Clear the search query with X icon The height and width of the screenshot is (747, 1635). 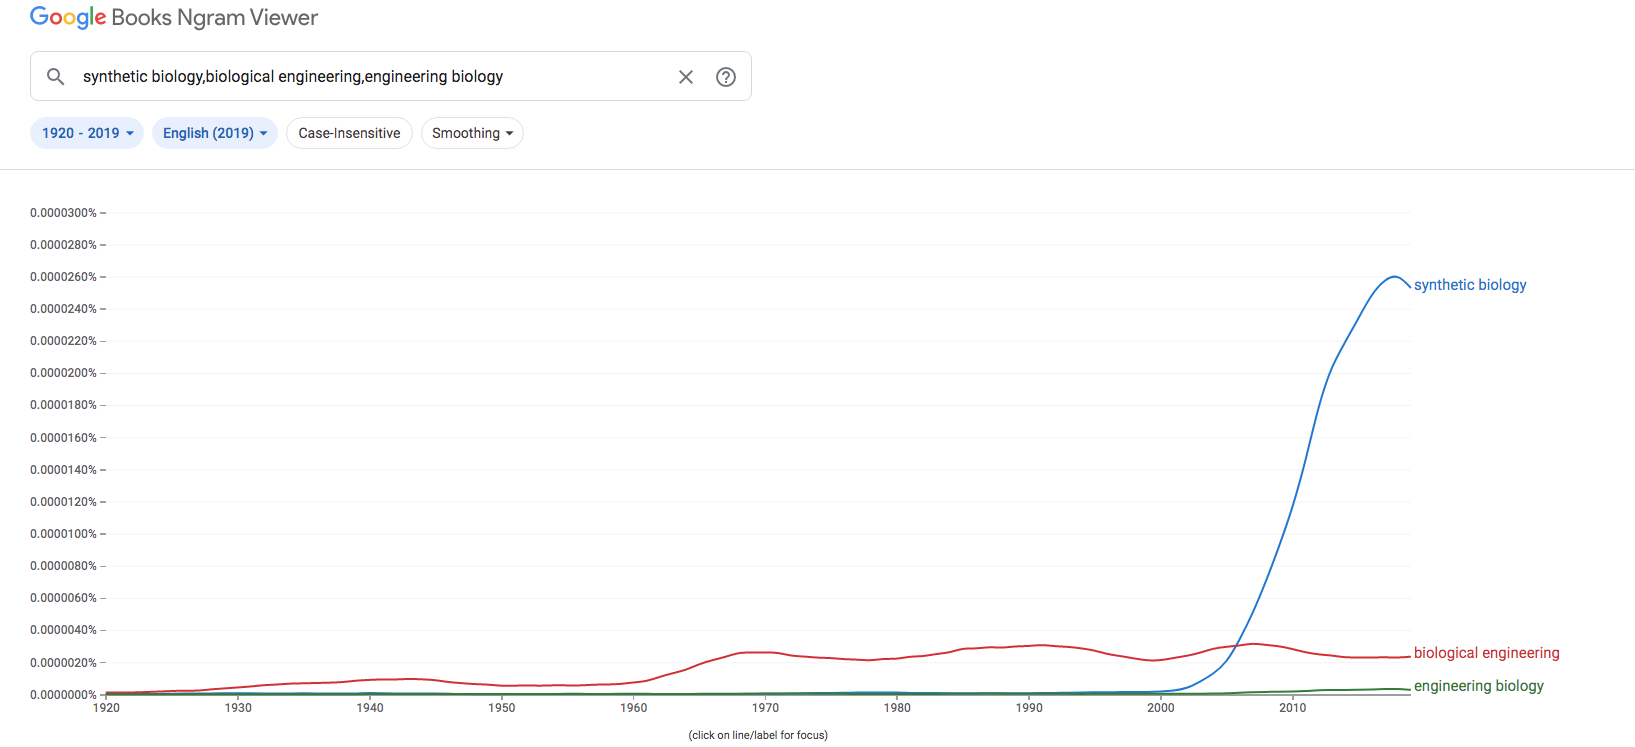[686, 77]
